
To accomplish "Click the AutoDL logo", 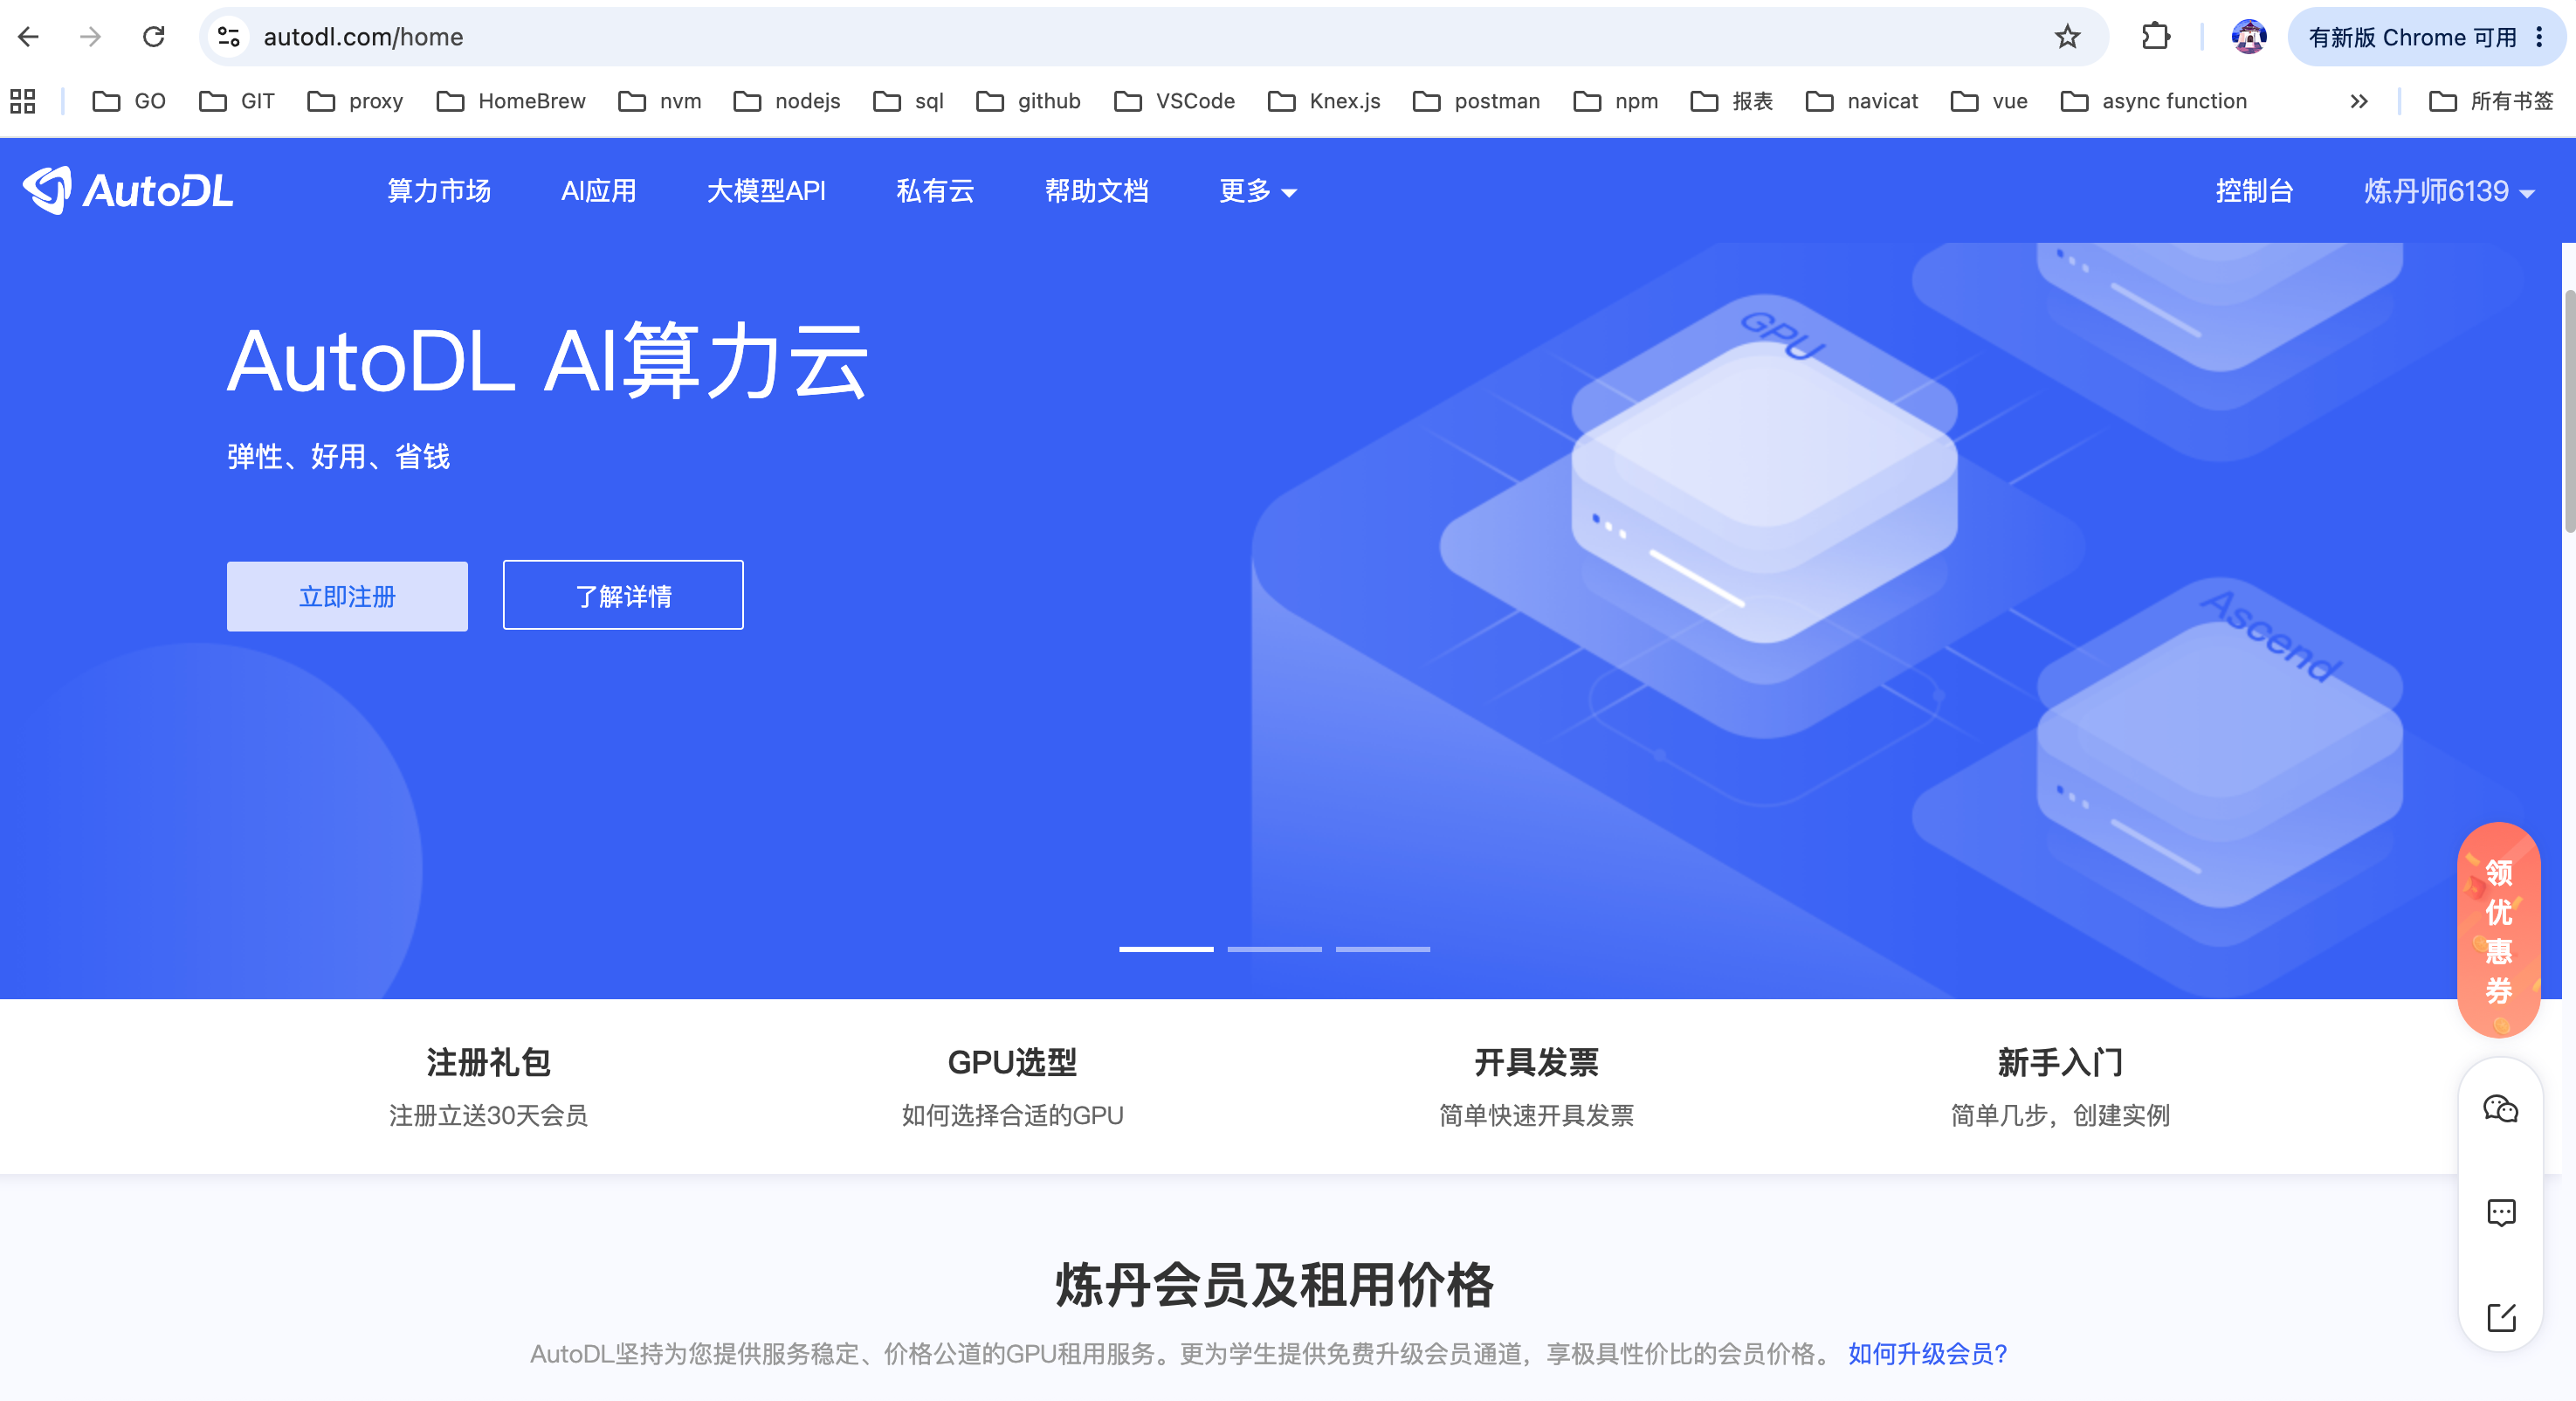I will coord(128,190).
